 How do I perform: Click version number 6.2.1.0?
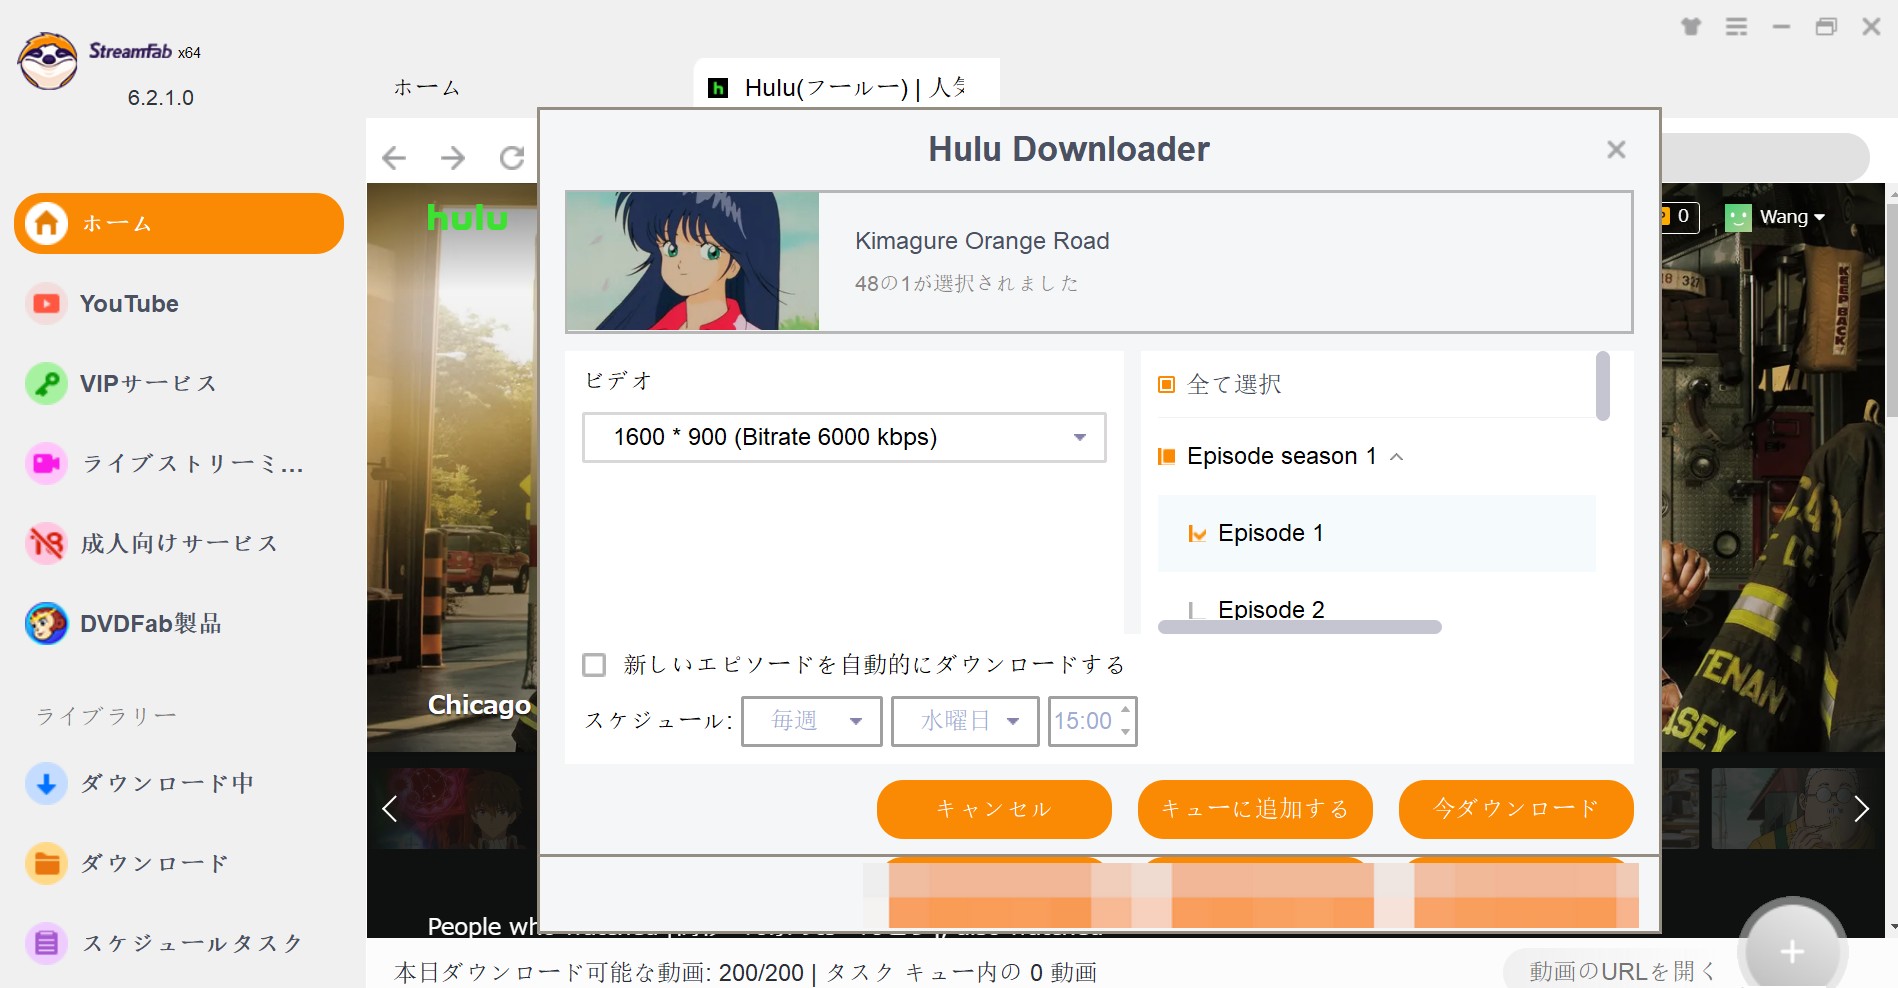pyautogui.click(x=161, y=98)
